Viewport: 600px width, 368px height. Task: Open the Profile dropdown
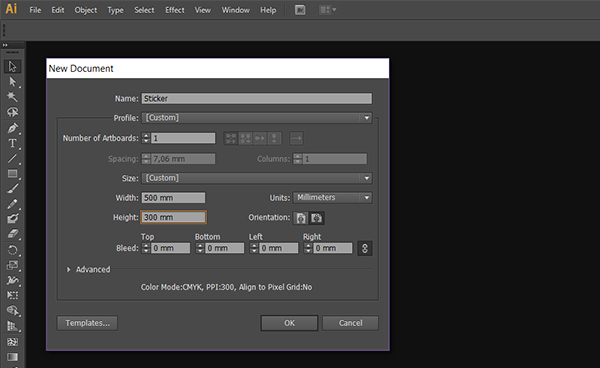coord(257,118)
